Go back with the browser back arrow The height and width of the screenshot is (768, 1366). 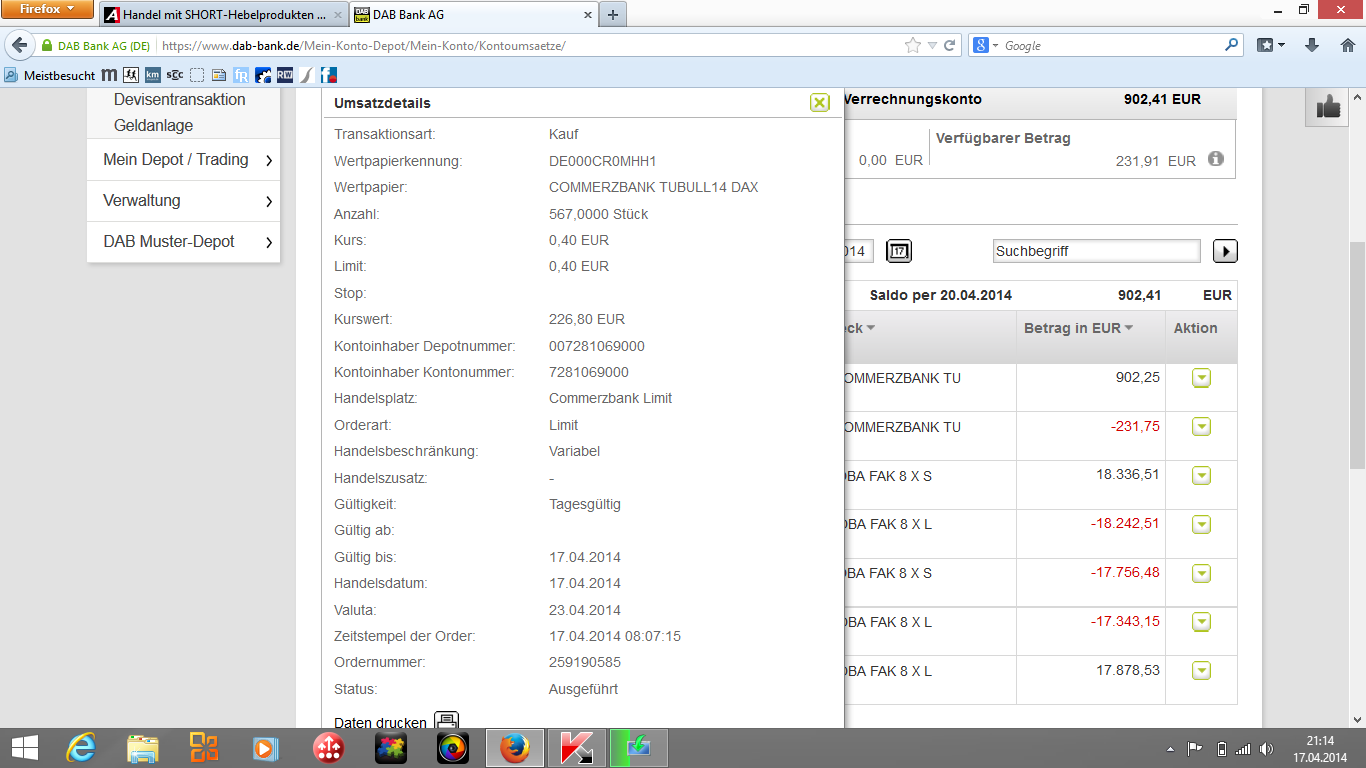click(x=20, y=45)
